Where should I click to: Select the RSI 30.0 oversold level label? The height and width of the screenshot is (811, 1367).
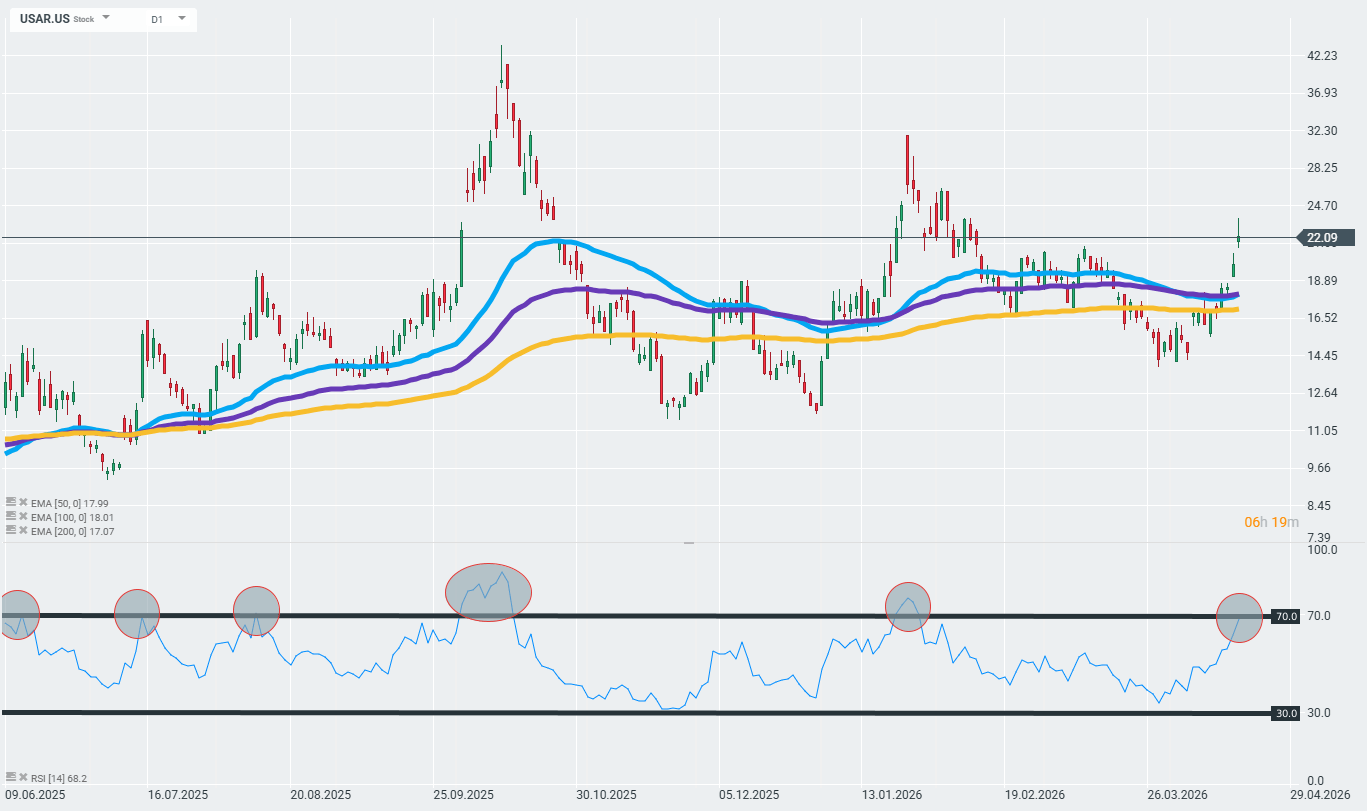[x=1286, y=713]
